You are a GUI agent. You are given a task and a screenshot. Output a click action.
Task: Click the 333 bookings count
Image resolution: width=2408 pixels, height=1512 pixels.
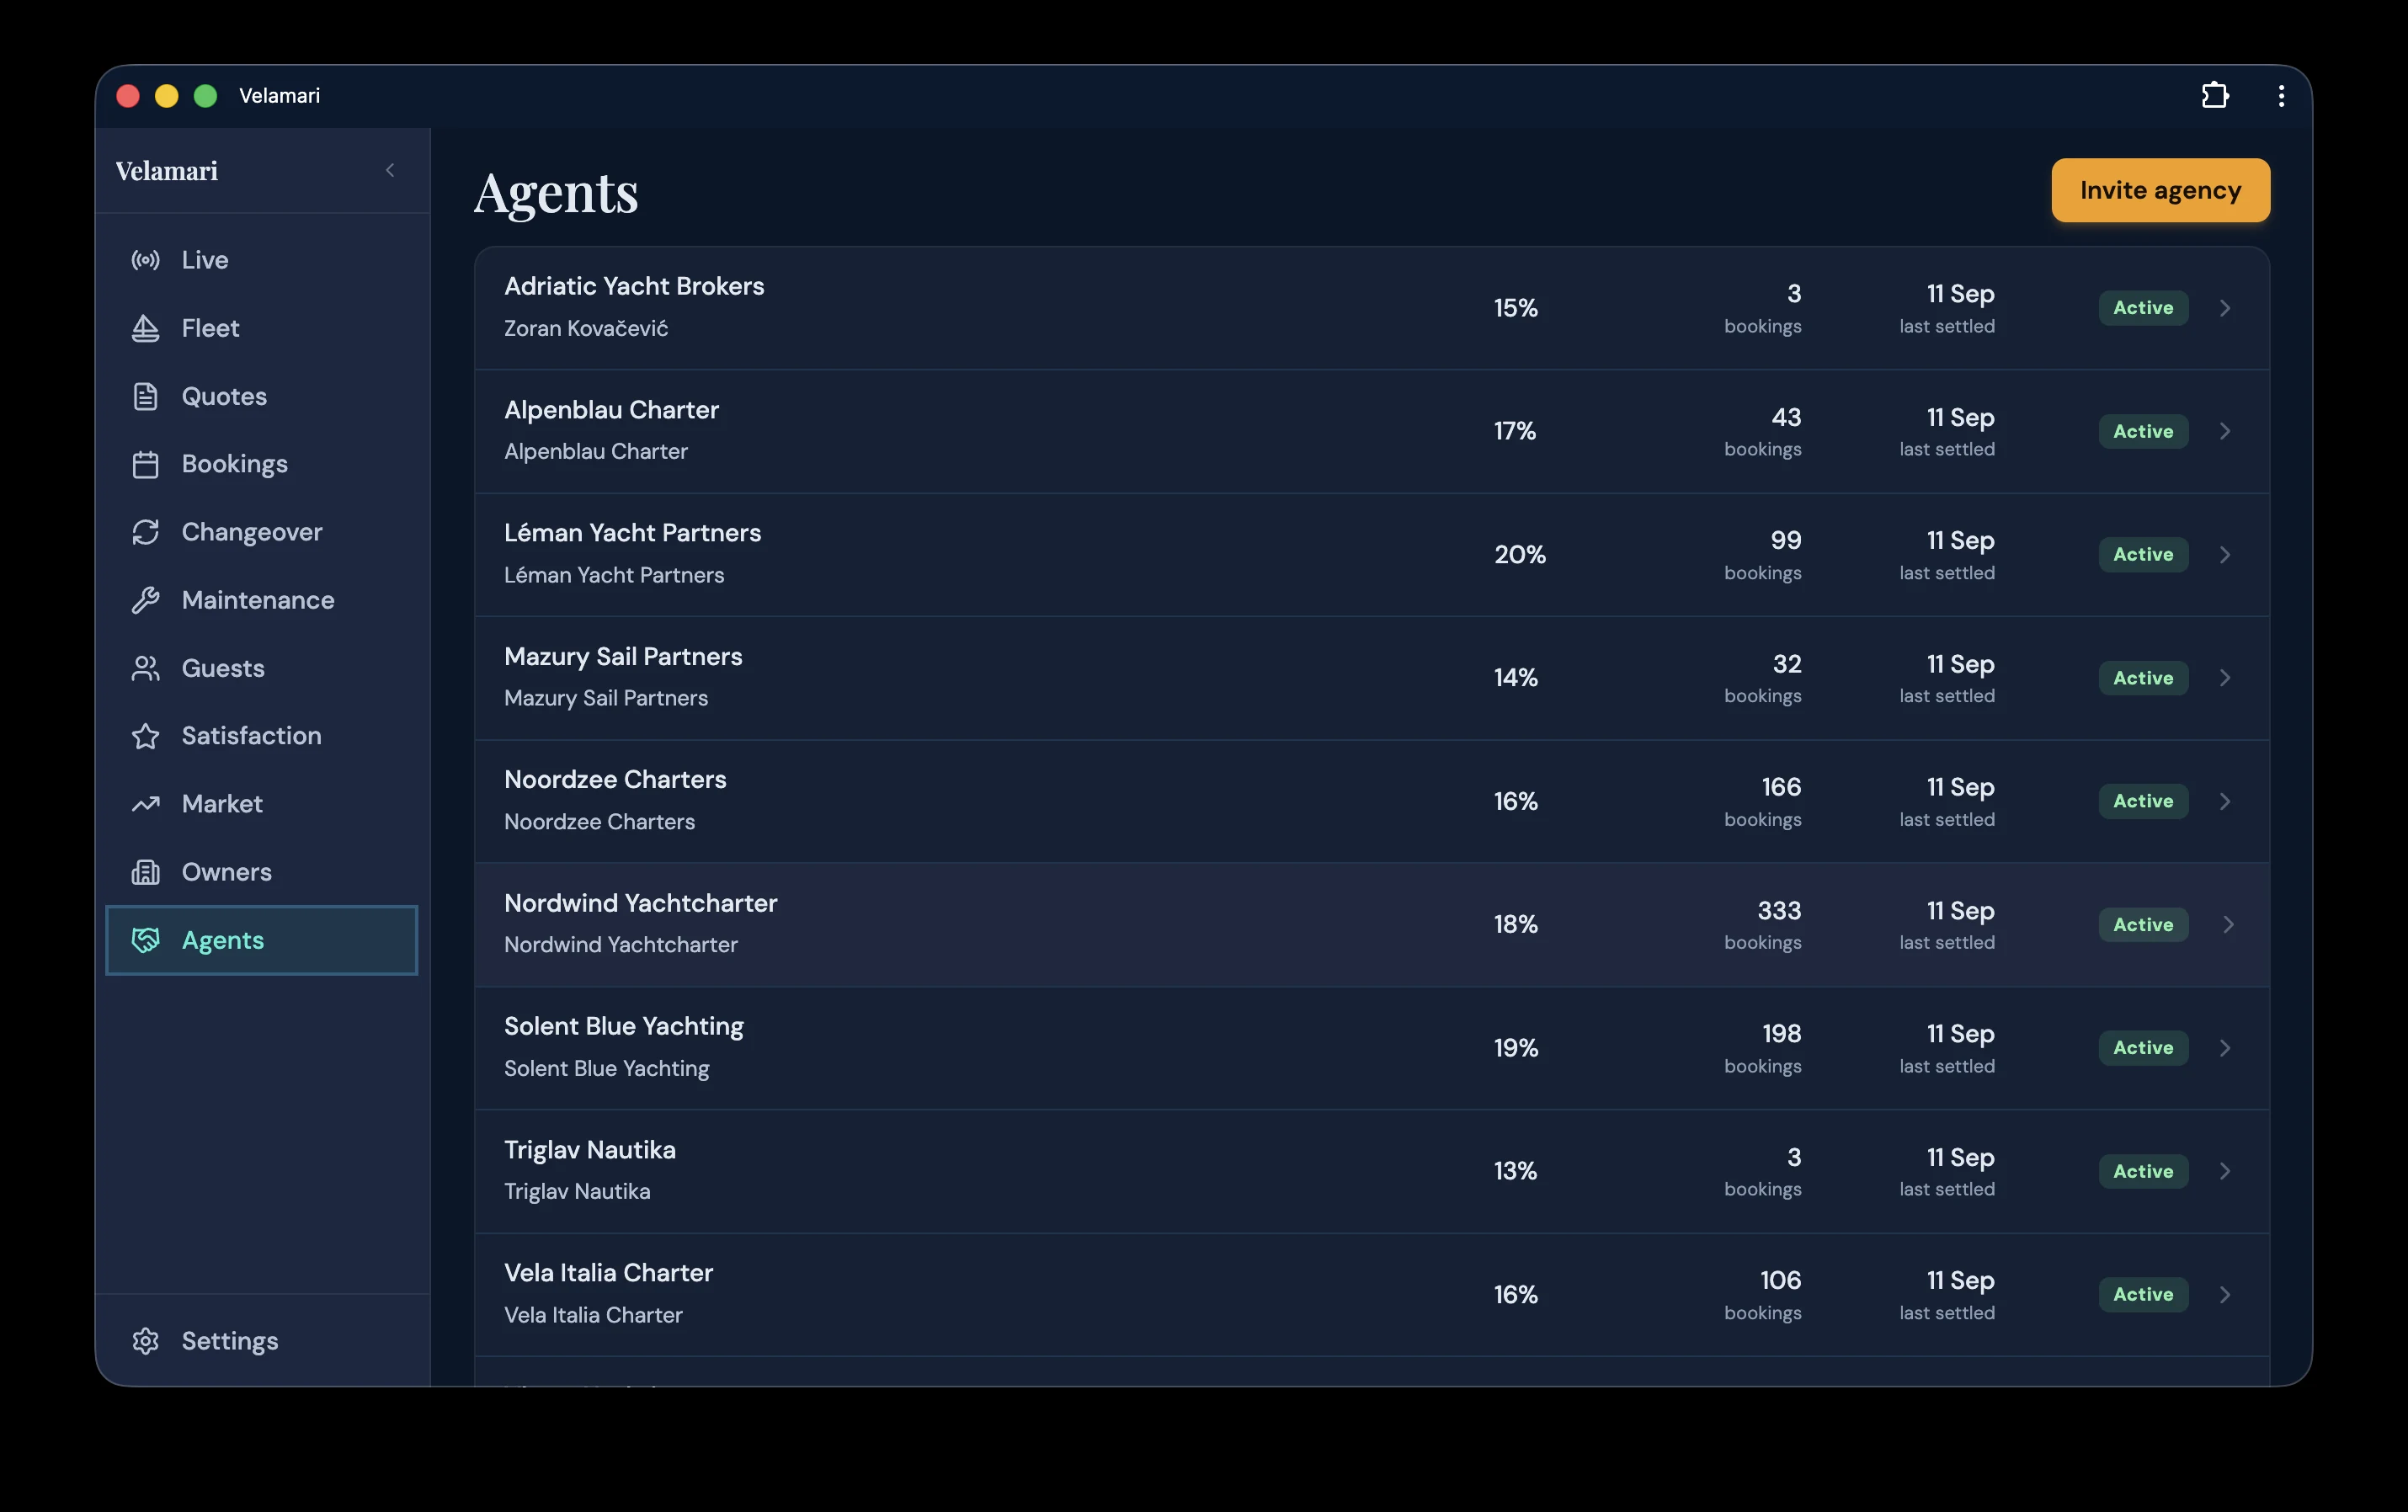[1779, 911]
